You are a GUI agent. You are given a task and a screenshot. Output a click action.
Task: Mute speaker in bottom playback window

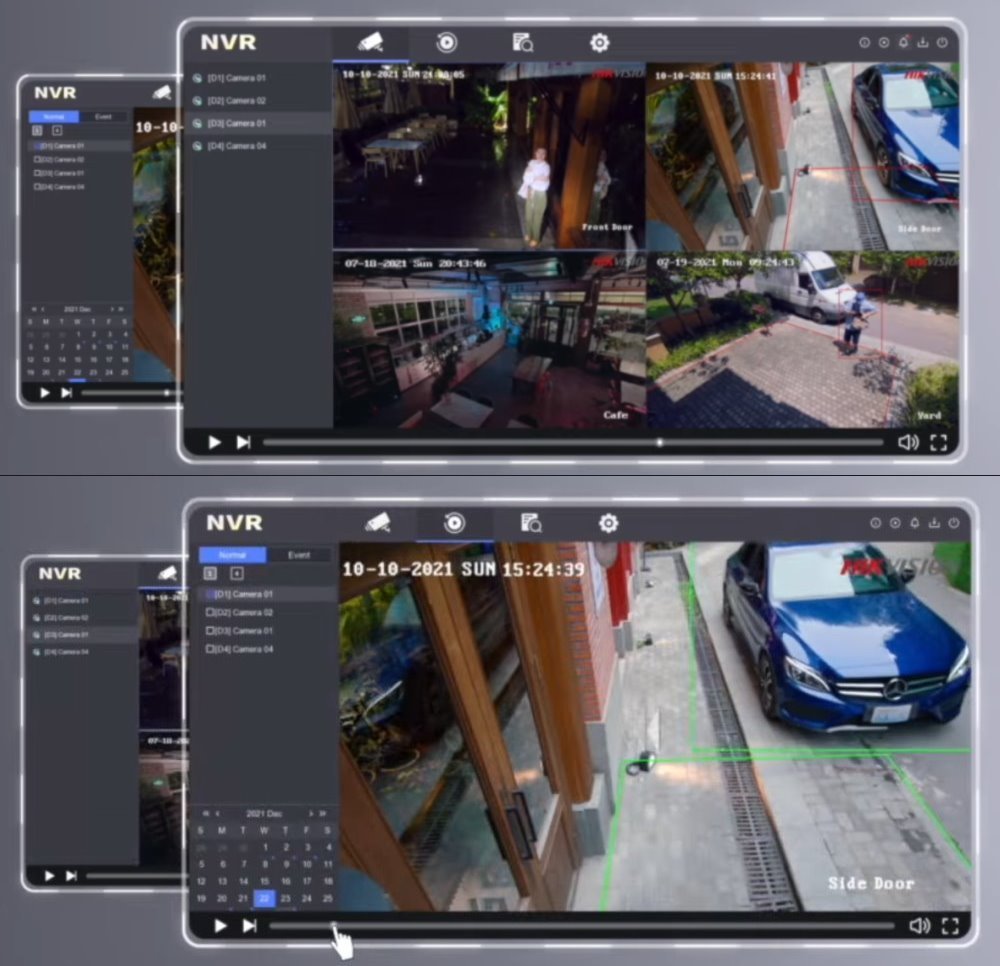919,926
